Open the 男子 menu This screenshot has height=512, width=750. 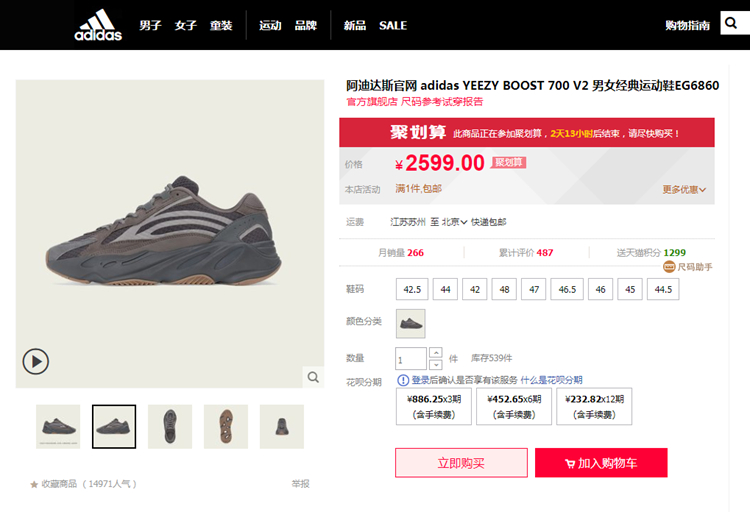[x=150, y=25]
